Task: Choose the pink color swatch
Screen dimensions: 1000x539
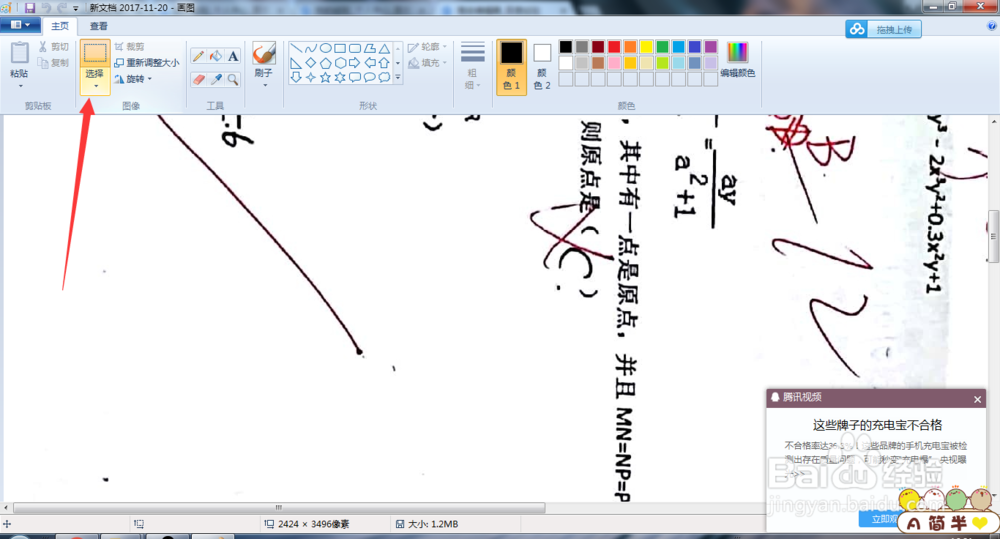Action: pos(614,63)
